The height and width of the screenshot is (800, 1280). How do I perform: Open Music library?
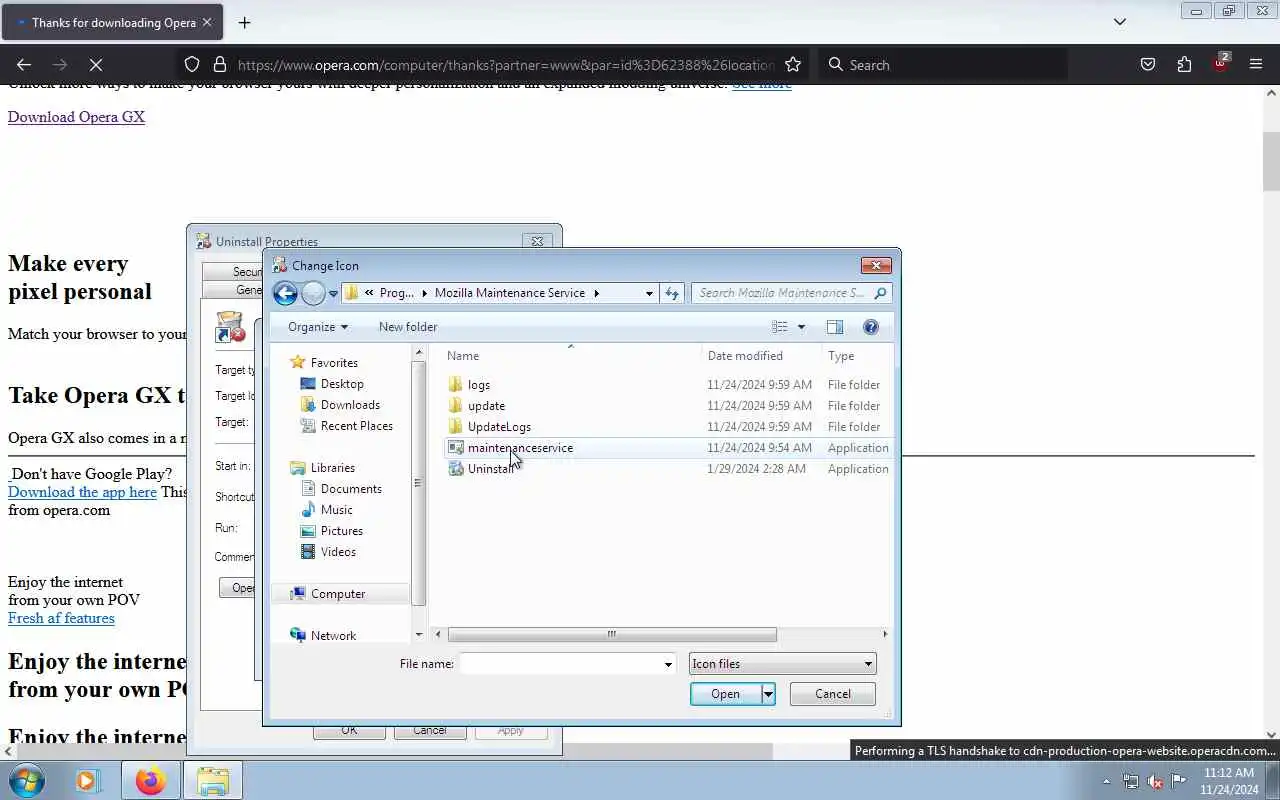(x=336, y=510)
